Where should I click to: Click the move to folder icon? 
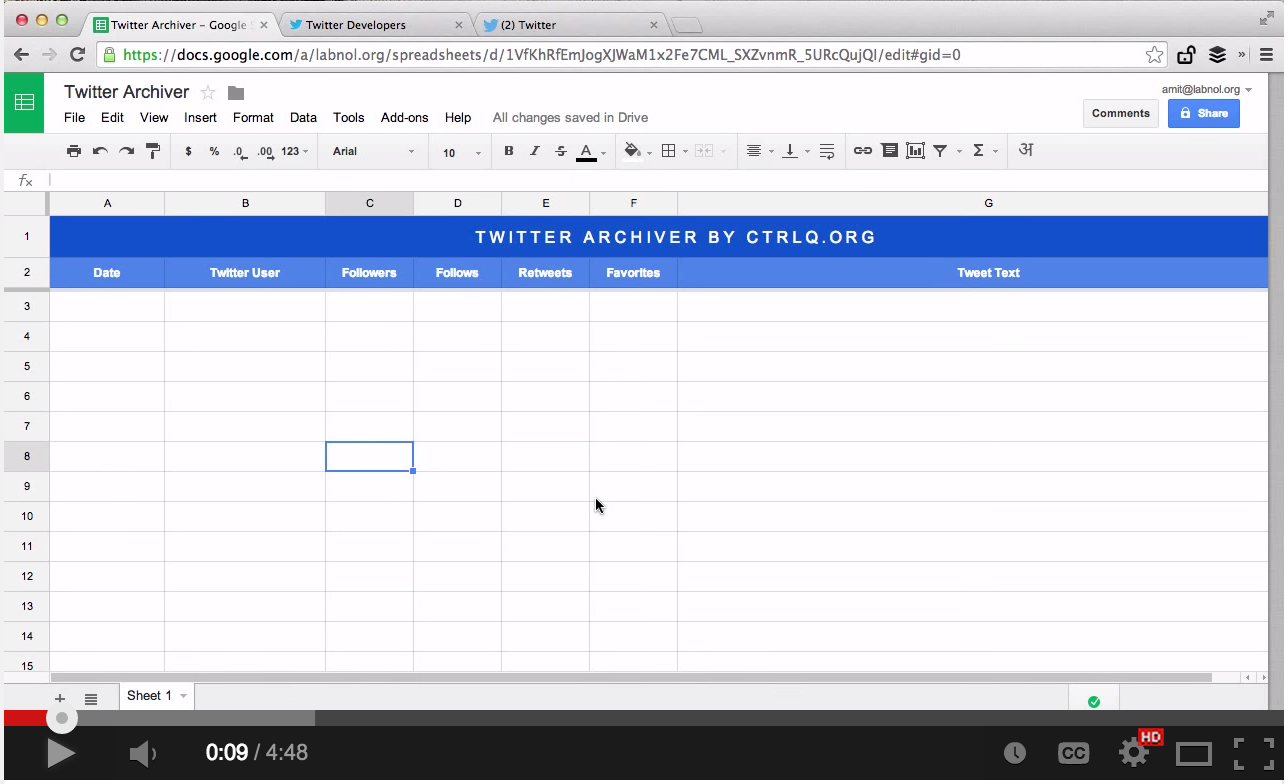tap(236, 93)
